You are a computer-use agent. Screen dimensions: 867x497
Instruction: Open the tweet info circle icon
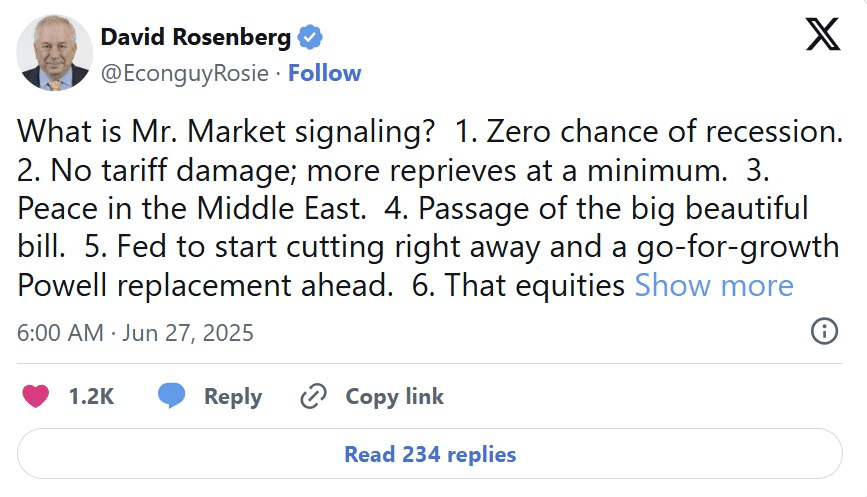pos(824,331)
